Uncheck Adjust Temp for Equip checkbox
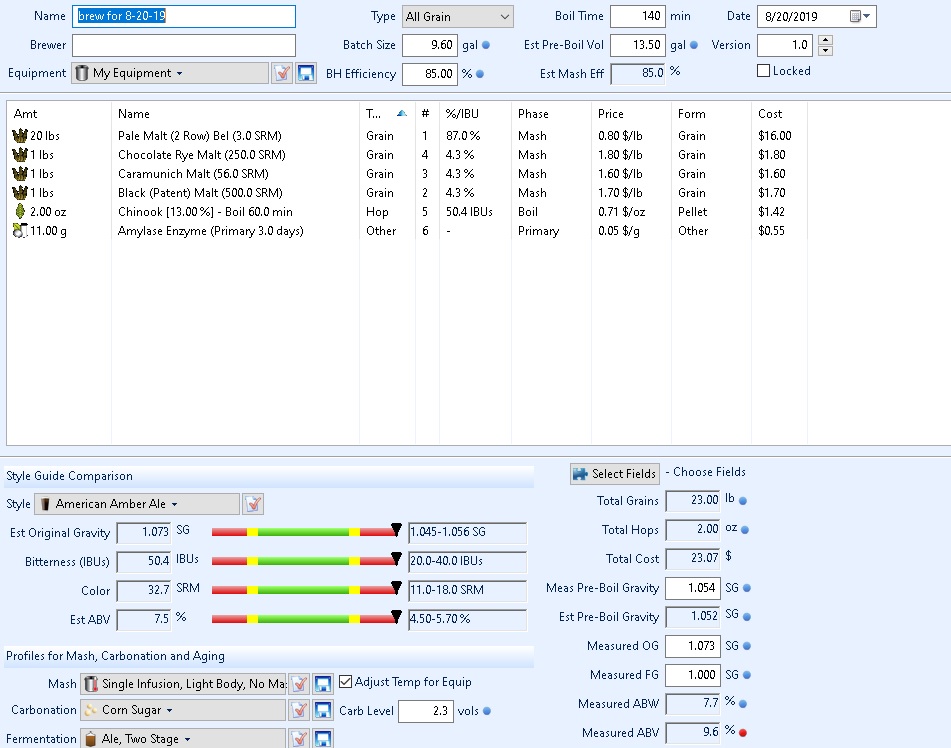Image resolution: width=951 pixels, height=748 pixels. pos(345,681)
